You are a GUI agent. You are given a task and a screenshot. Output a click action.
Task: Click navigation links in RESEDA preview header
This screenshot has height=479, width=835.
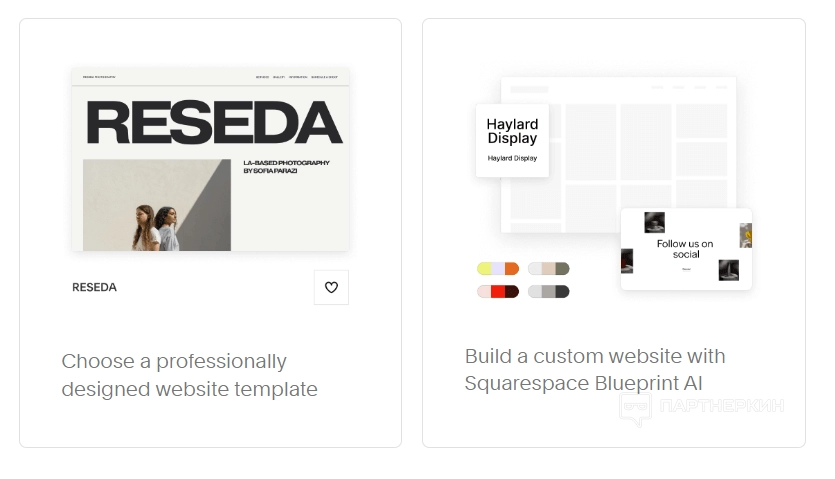click(296, 77)
